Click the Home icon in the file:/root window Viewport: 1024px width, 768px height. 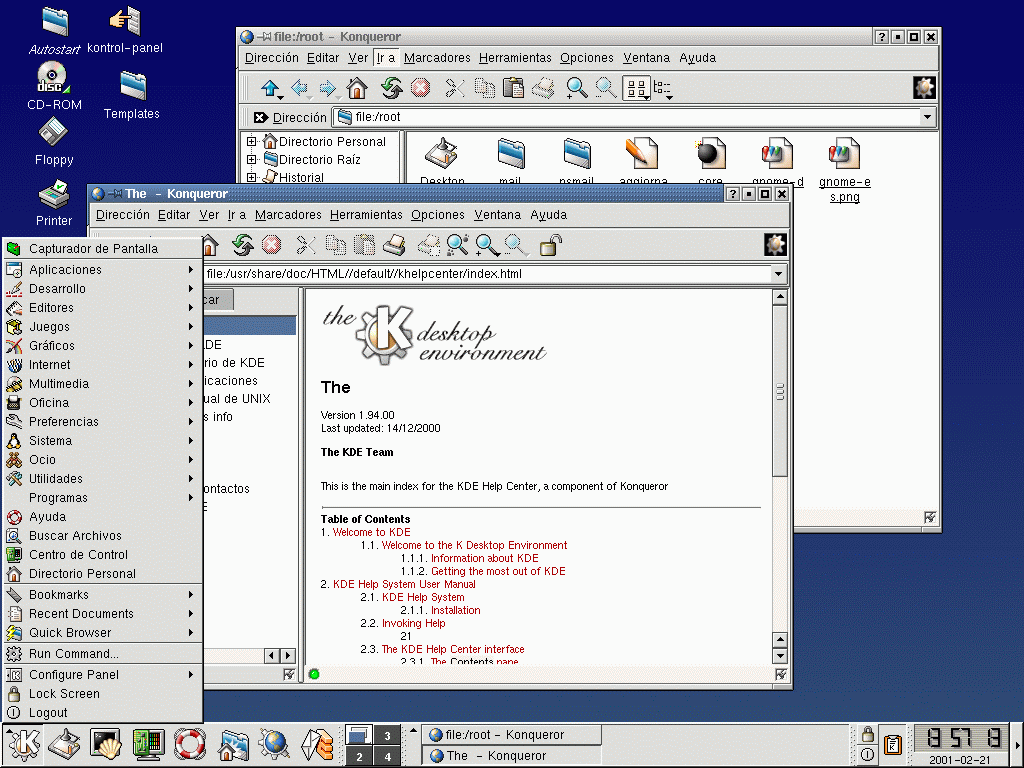pyautogui.click(x=357, y=88)
